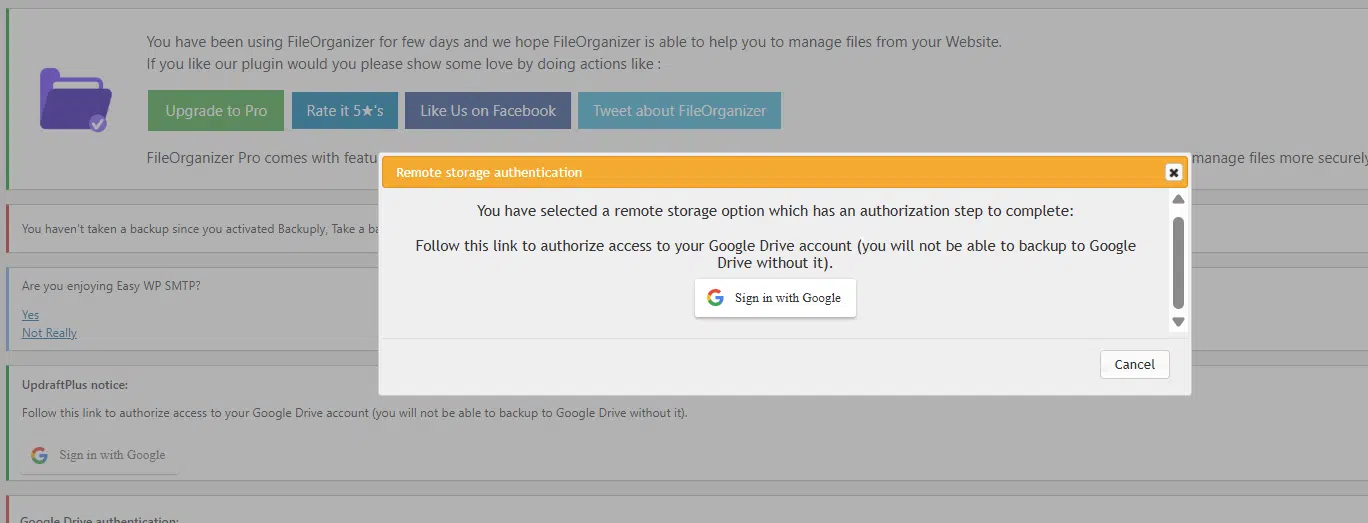
Task: Click Sign in with Google in the dialog
Action: point(775,298)
